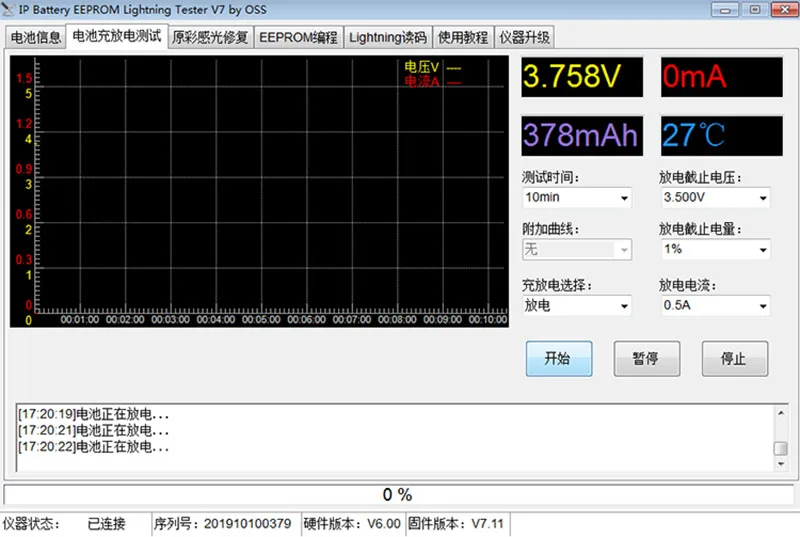Click the 3.758V voltage readout
This screenshot has height=537, width=800.
[582, 76]
